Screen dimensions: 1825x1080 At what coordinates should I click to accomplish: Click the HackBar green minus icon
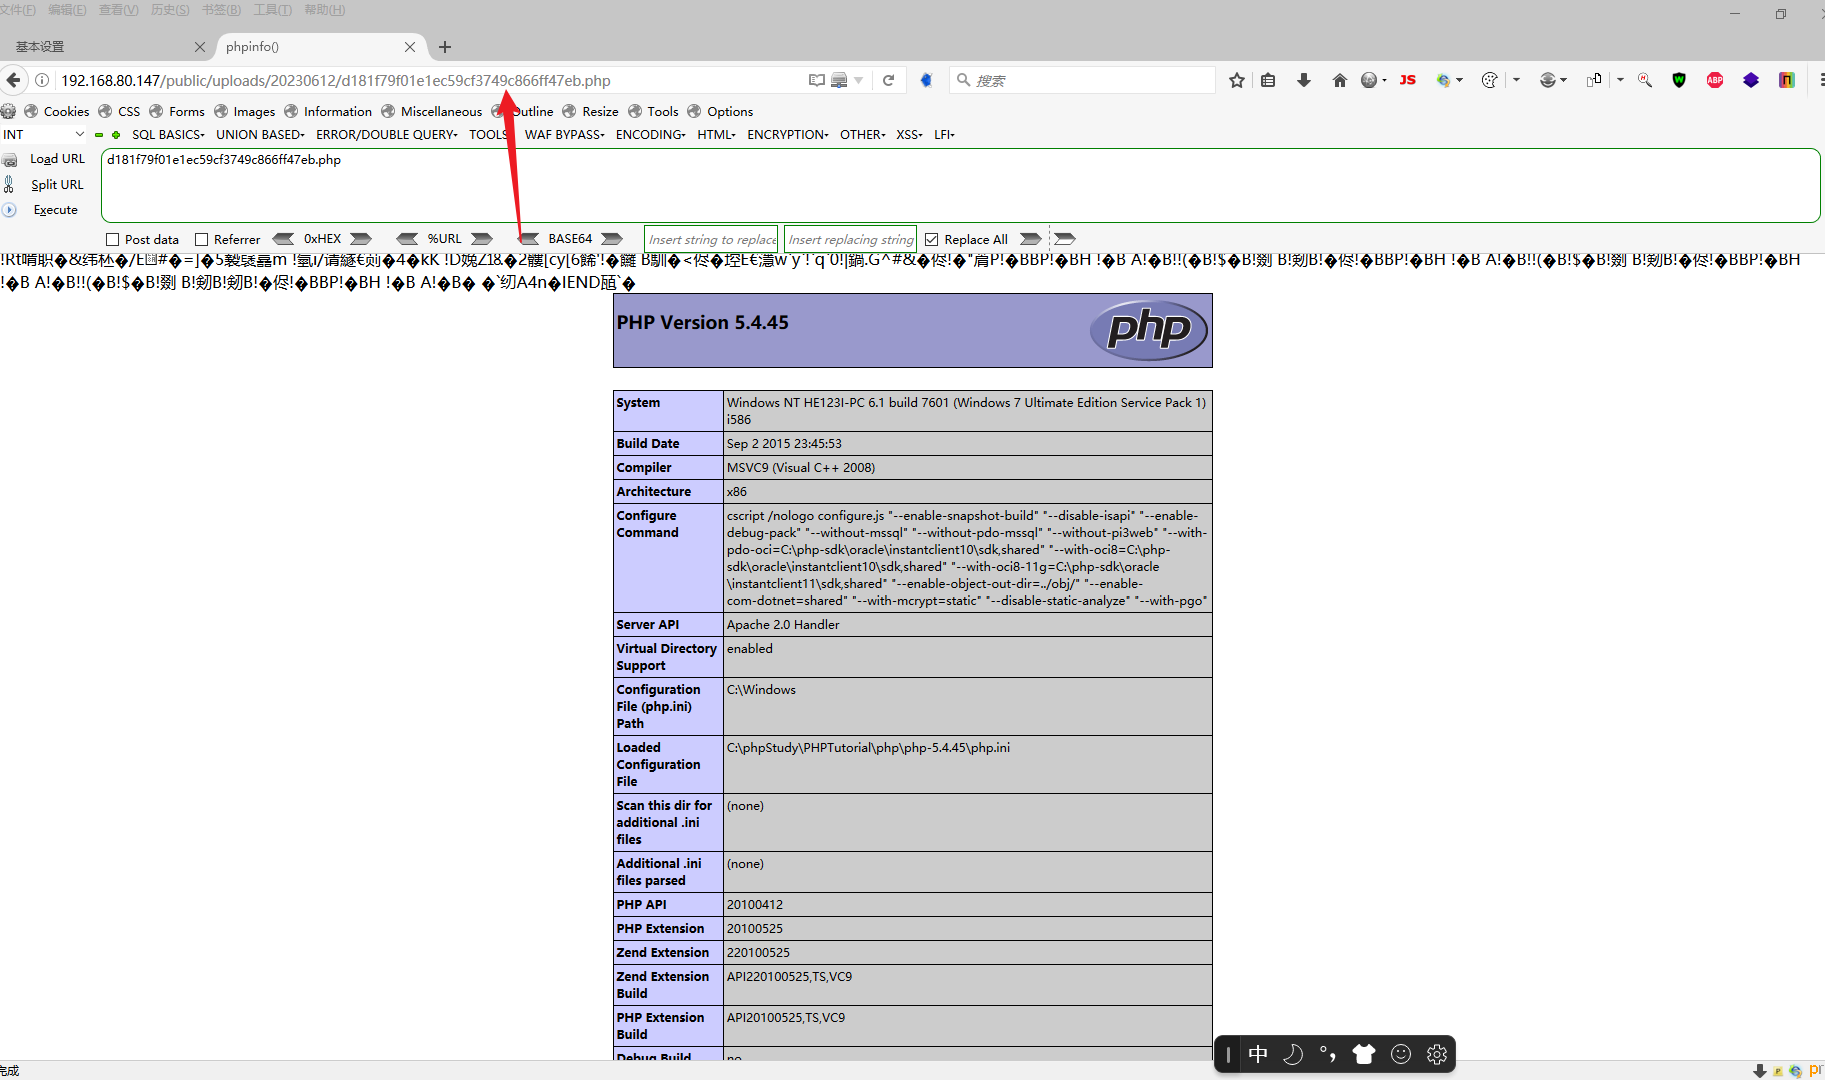(99, 135)
